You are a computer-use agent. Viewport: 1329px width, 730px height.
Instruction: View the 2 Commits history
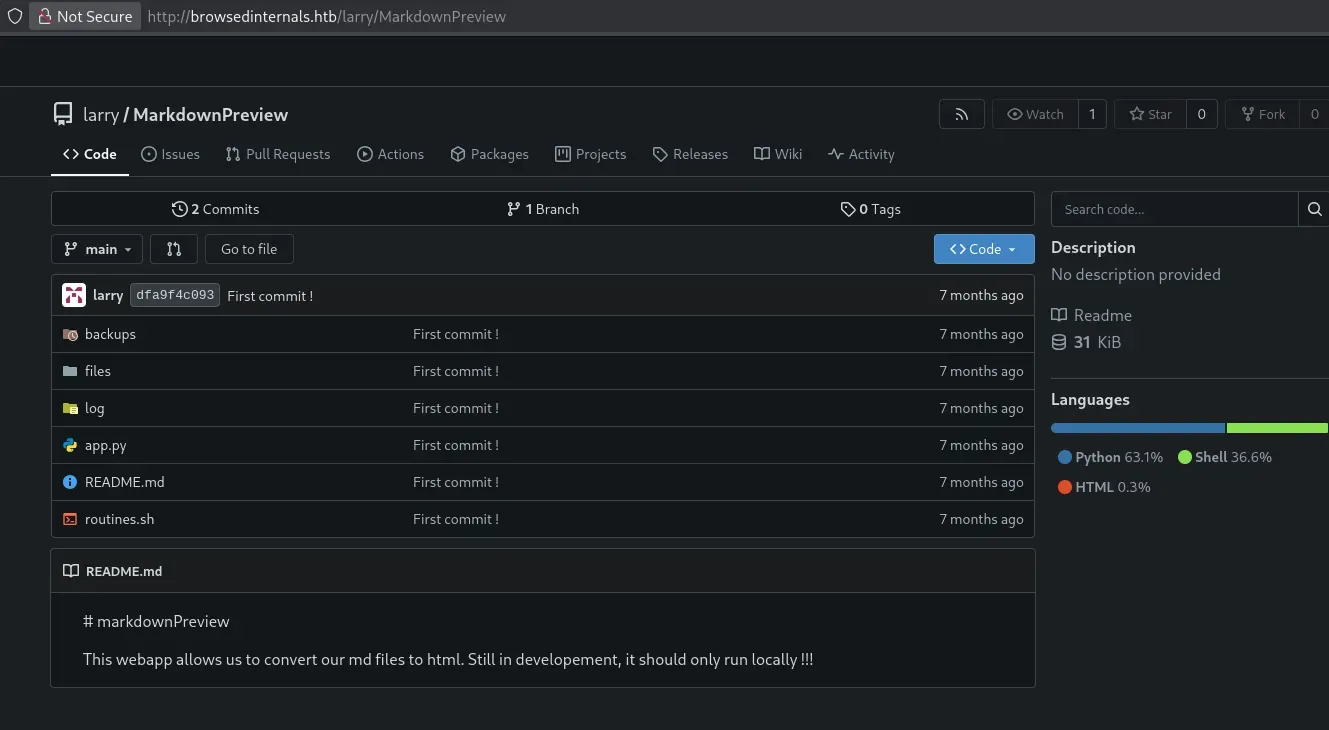point(216,209)
